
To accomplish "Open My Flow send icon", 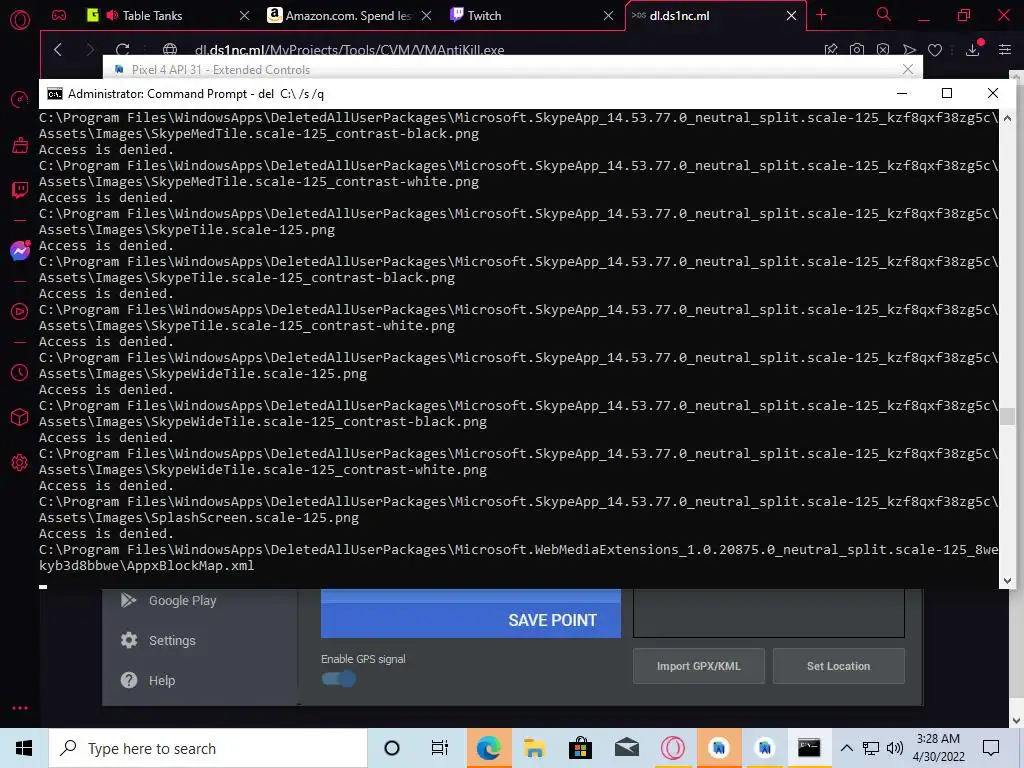I will tap(909, 50).
